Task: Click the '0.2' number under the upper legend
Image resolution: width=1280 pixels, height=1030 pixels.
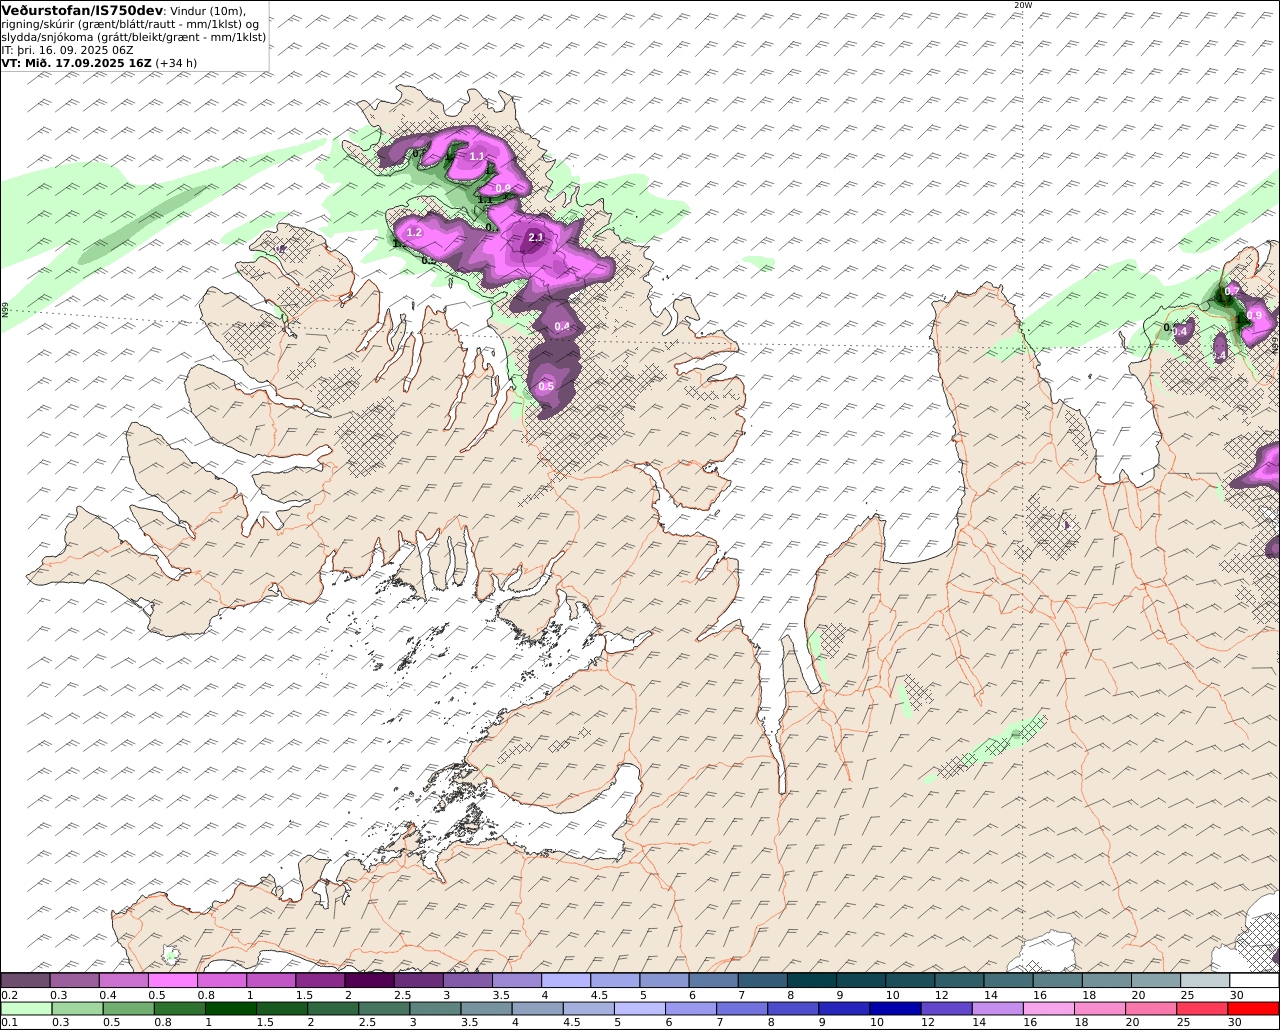Action: 10,995
